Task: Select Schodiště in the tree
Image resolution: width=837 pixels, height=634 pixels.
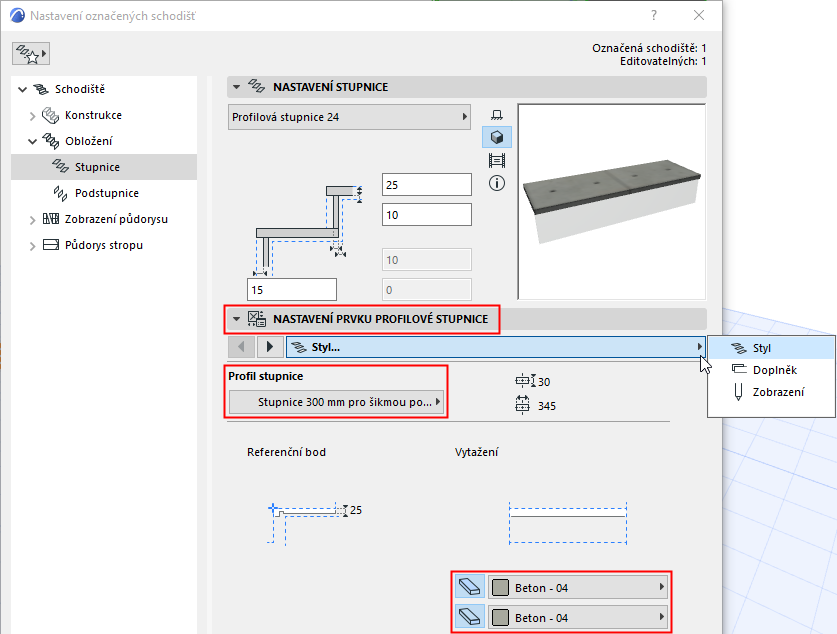Action: click(80, 89)
